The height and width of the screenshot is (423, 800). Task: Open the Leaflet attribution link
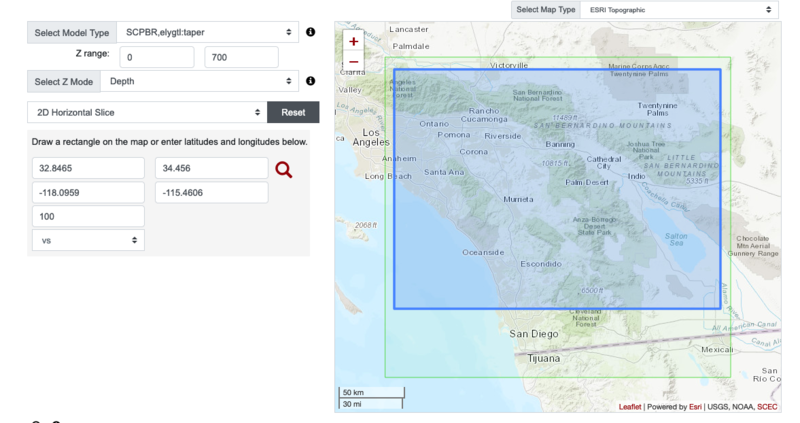click(630, 407)
